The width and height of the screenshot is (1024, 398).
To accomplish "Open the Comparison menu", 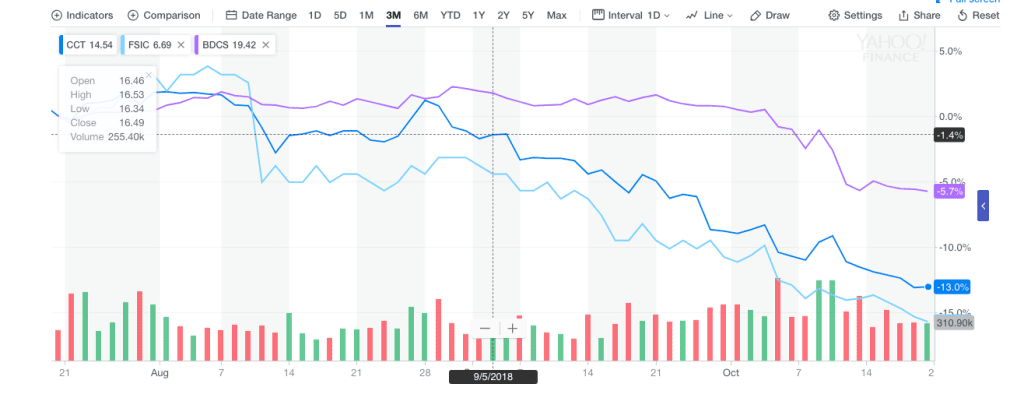I will click(x=164, y=15).
